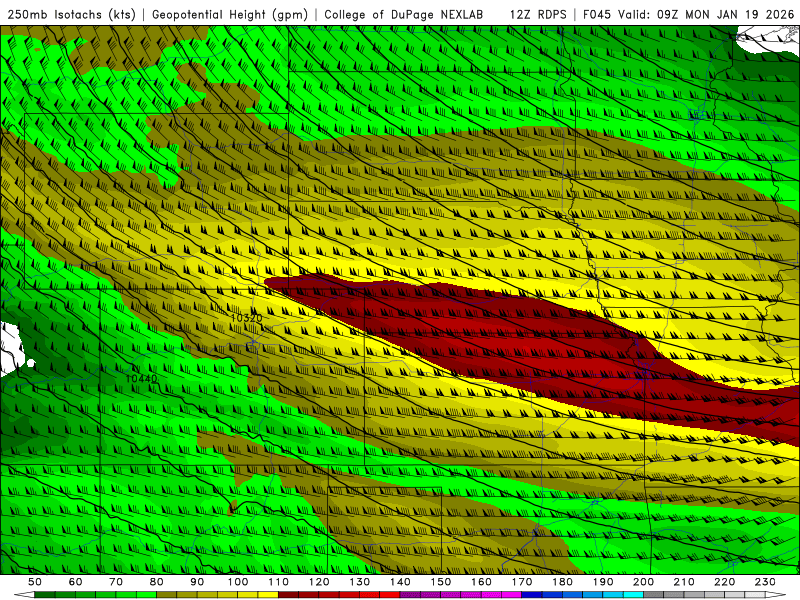Click the 190 label on the color scale
This screenshot has height=600, width=800.
click(603, 582)
